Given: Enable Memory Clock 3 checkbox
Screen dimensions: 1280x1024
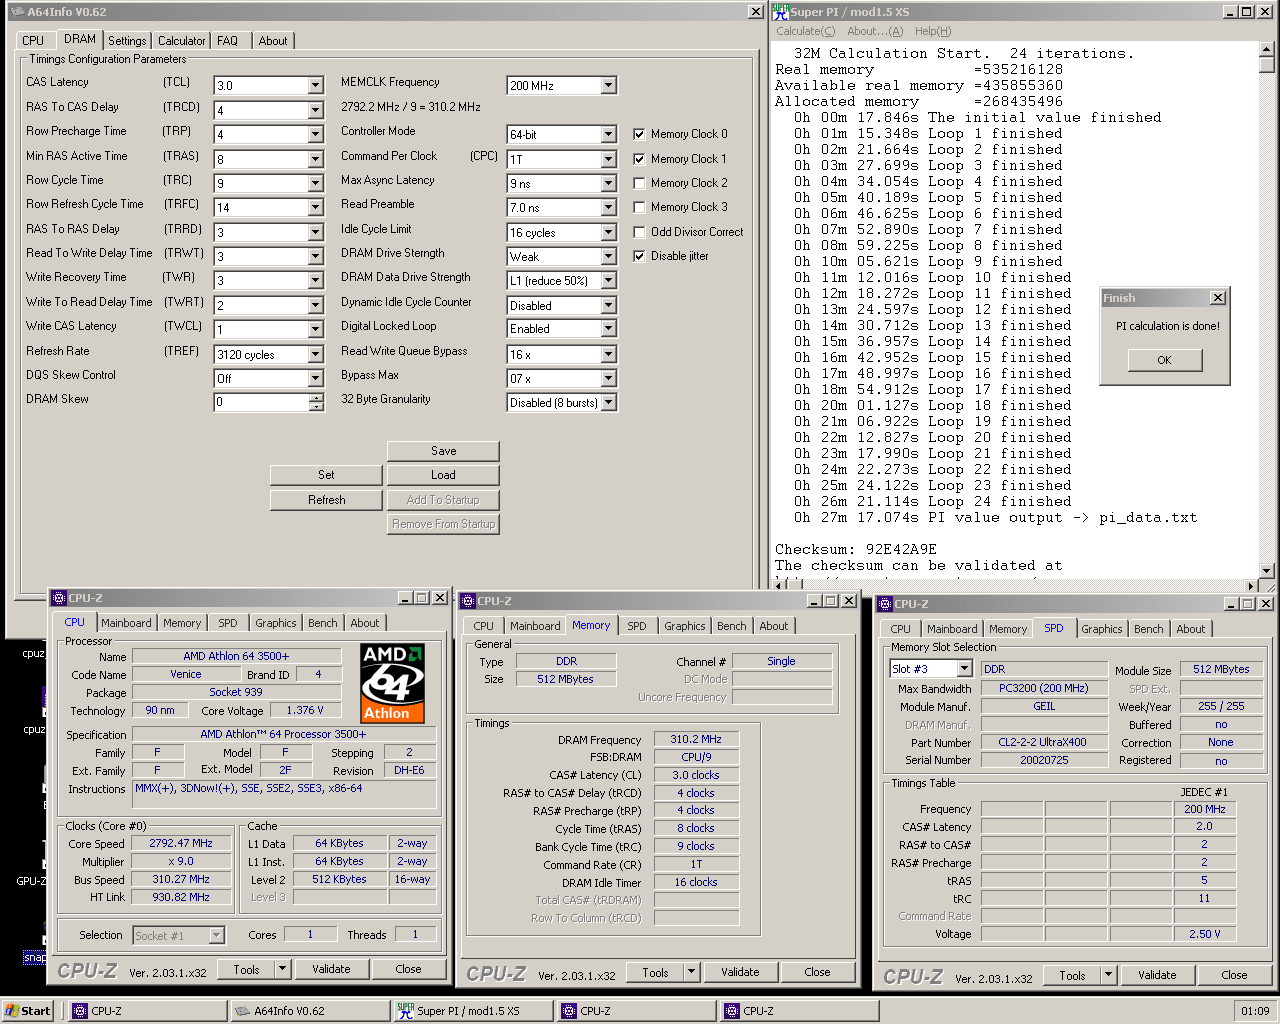Looking at the screenshot, I should pos(639,207).
